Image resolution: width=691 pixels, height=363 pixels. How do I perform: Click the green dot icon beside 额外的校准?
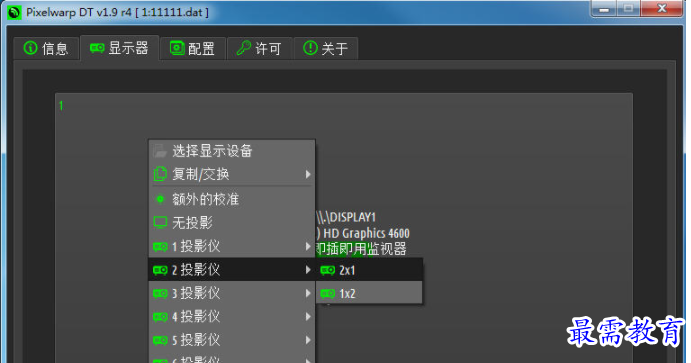[160, 199]
